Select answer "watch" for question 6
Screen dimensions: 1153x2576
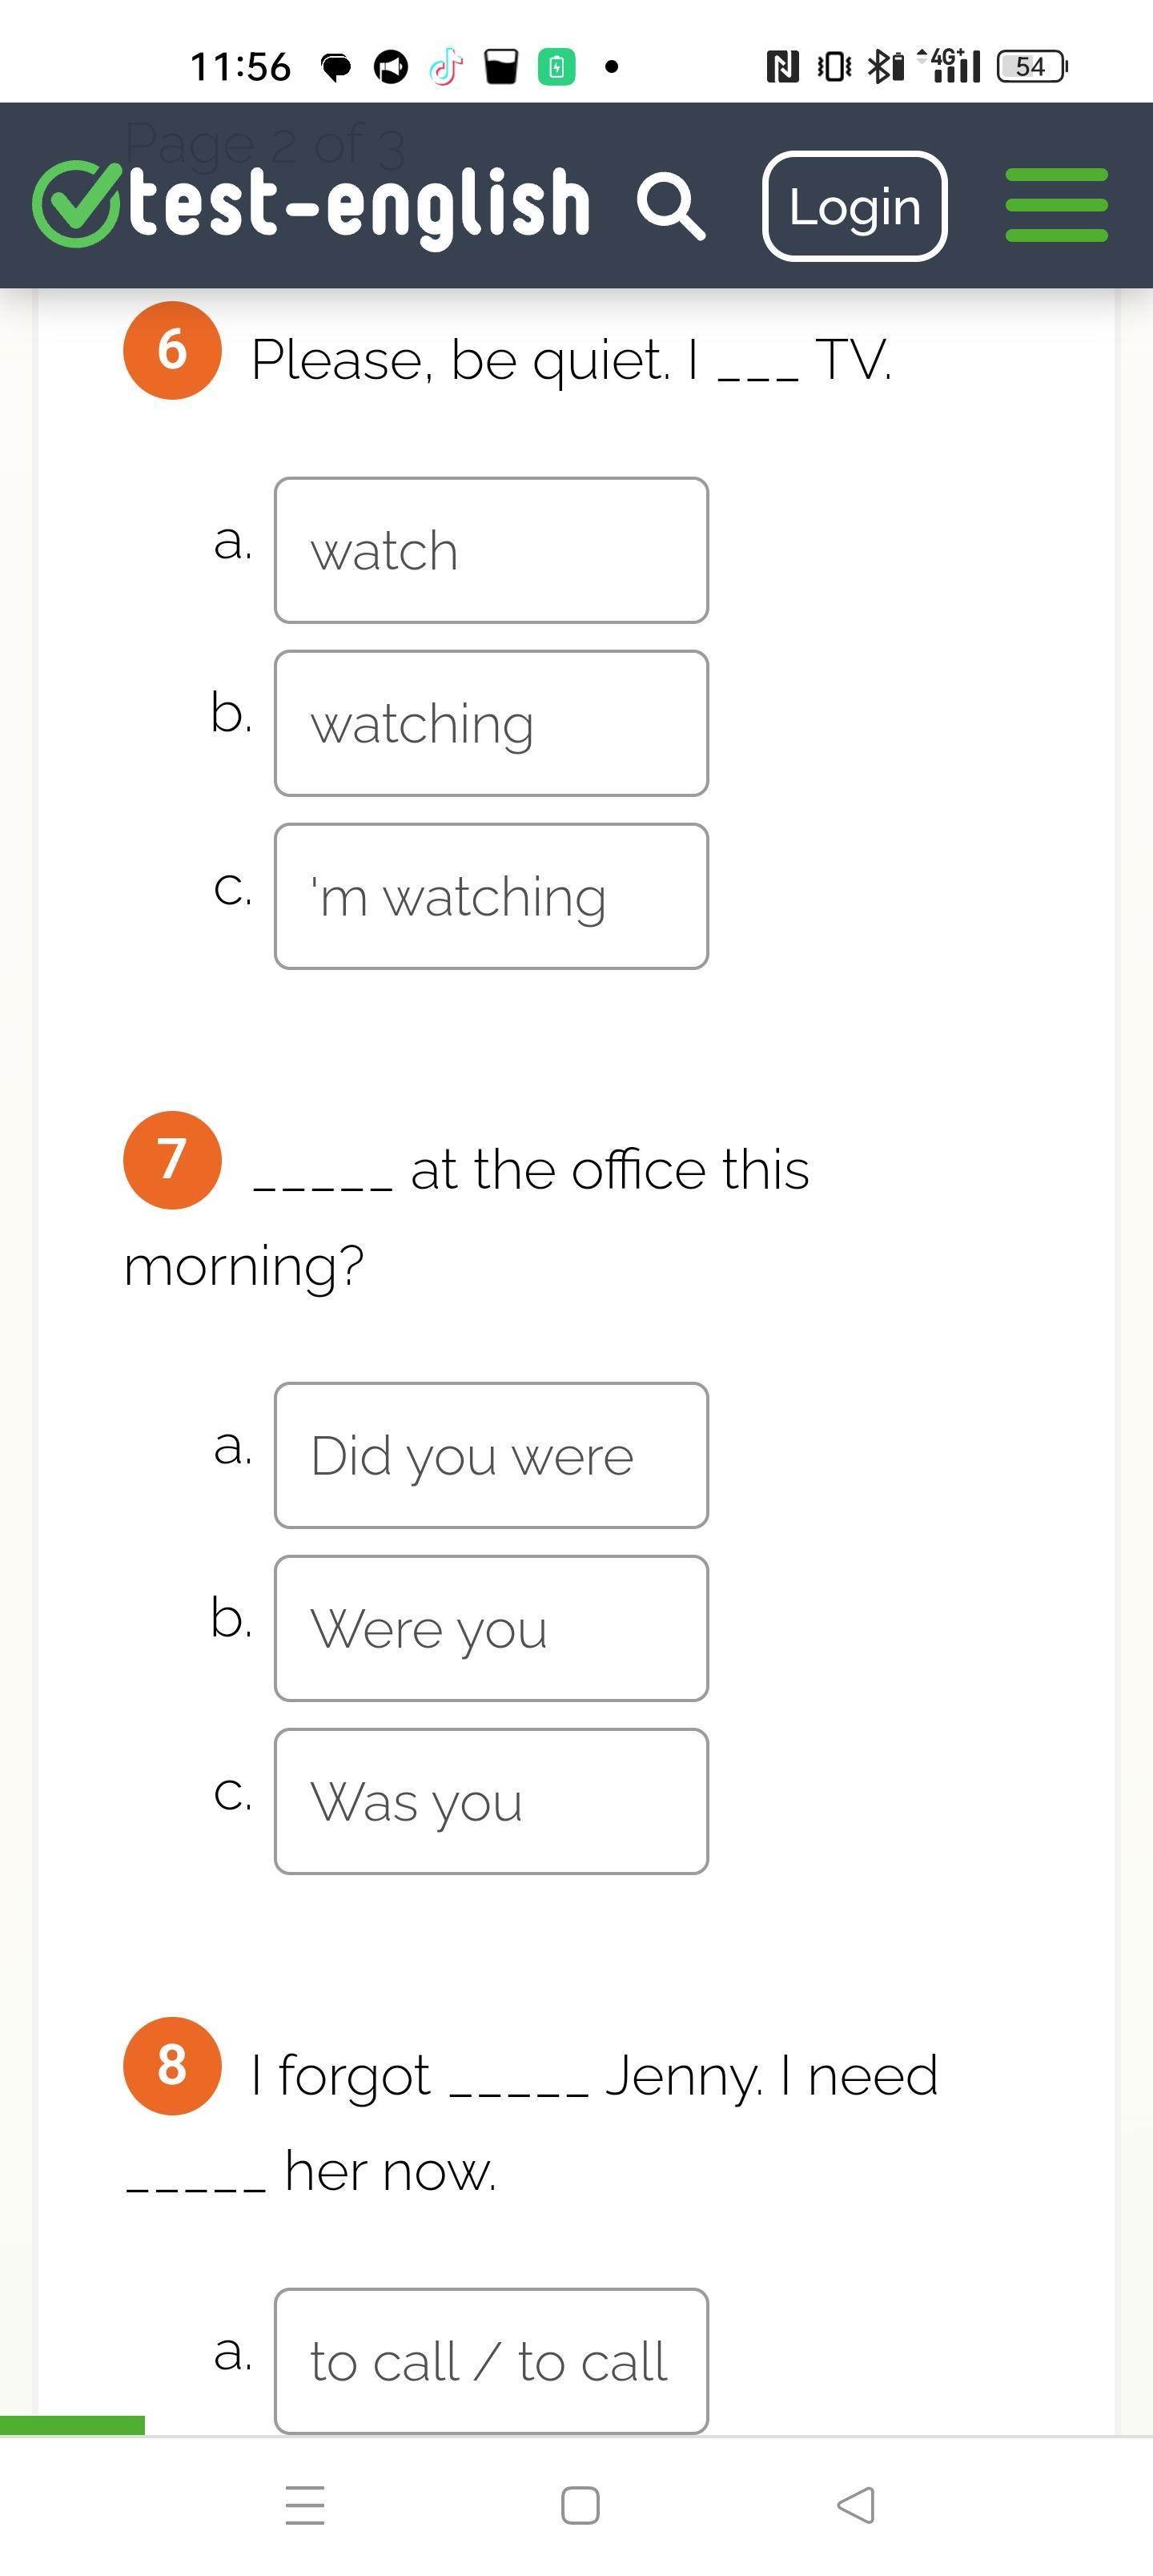point(491,550)
